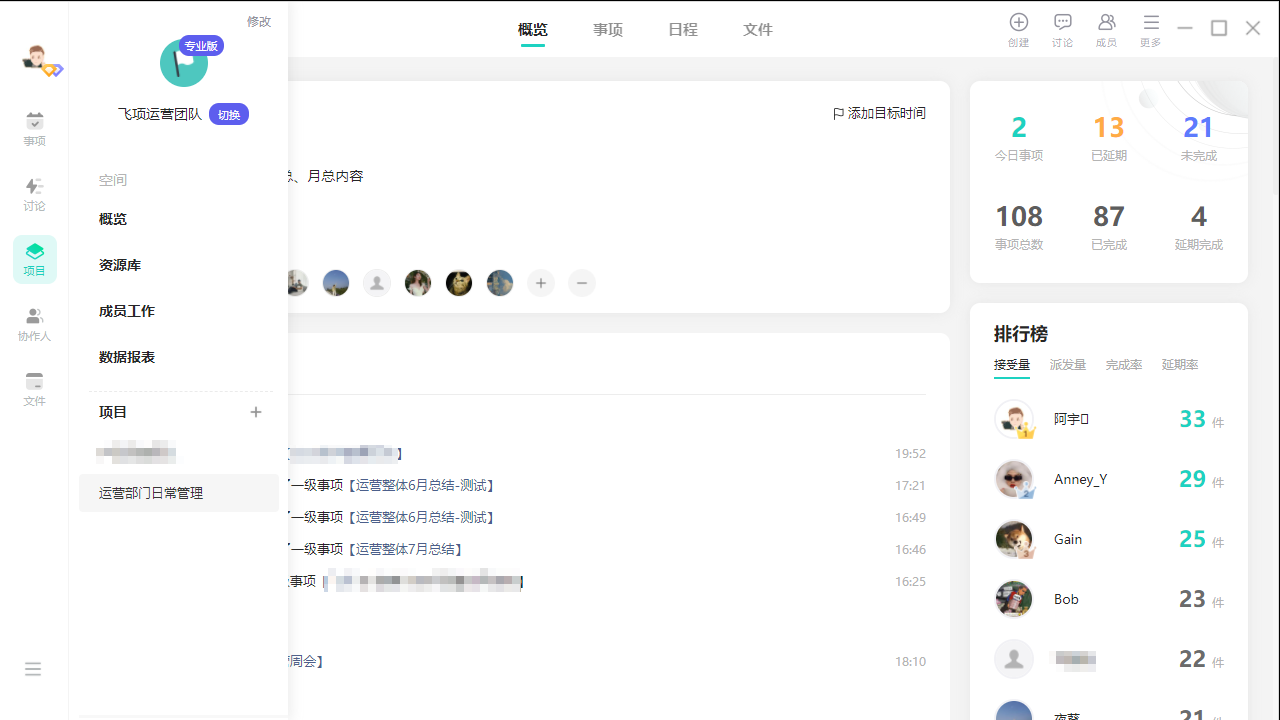
Task: Click the hamburger icon at sidebar bottom
Action: tap(33, 669)
